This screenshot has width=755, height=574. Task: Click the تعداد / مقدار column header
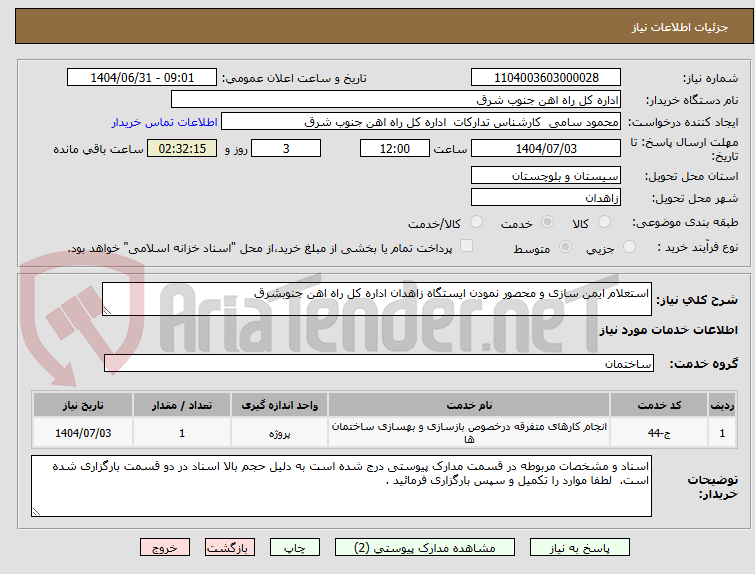click(x=182, y=405)
